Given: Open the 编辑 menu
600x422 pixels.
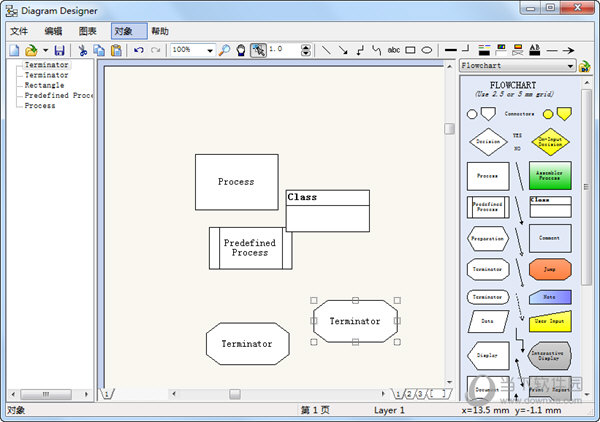Looking at the screenshot, I should click(53, 31).
